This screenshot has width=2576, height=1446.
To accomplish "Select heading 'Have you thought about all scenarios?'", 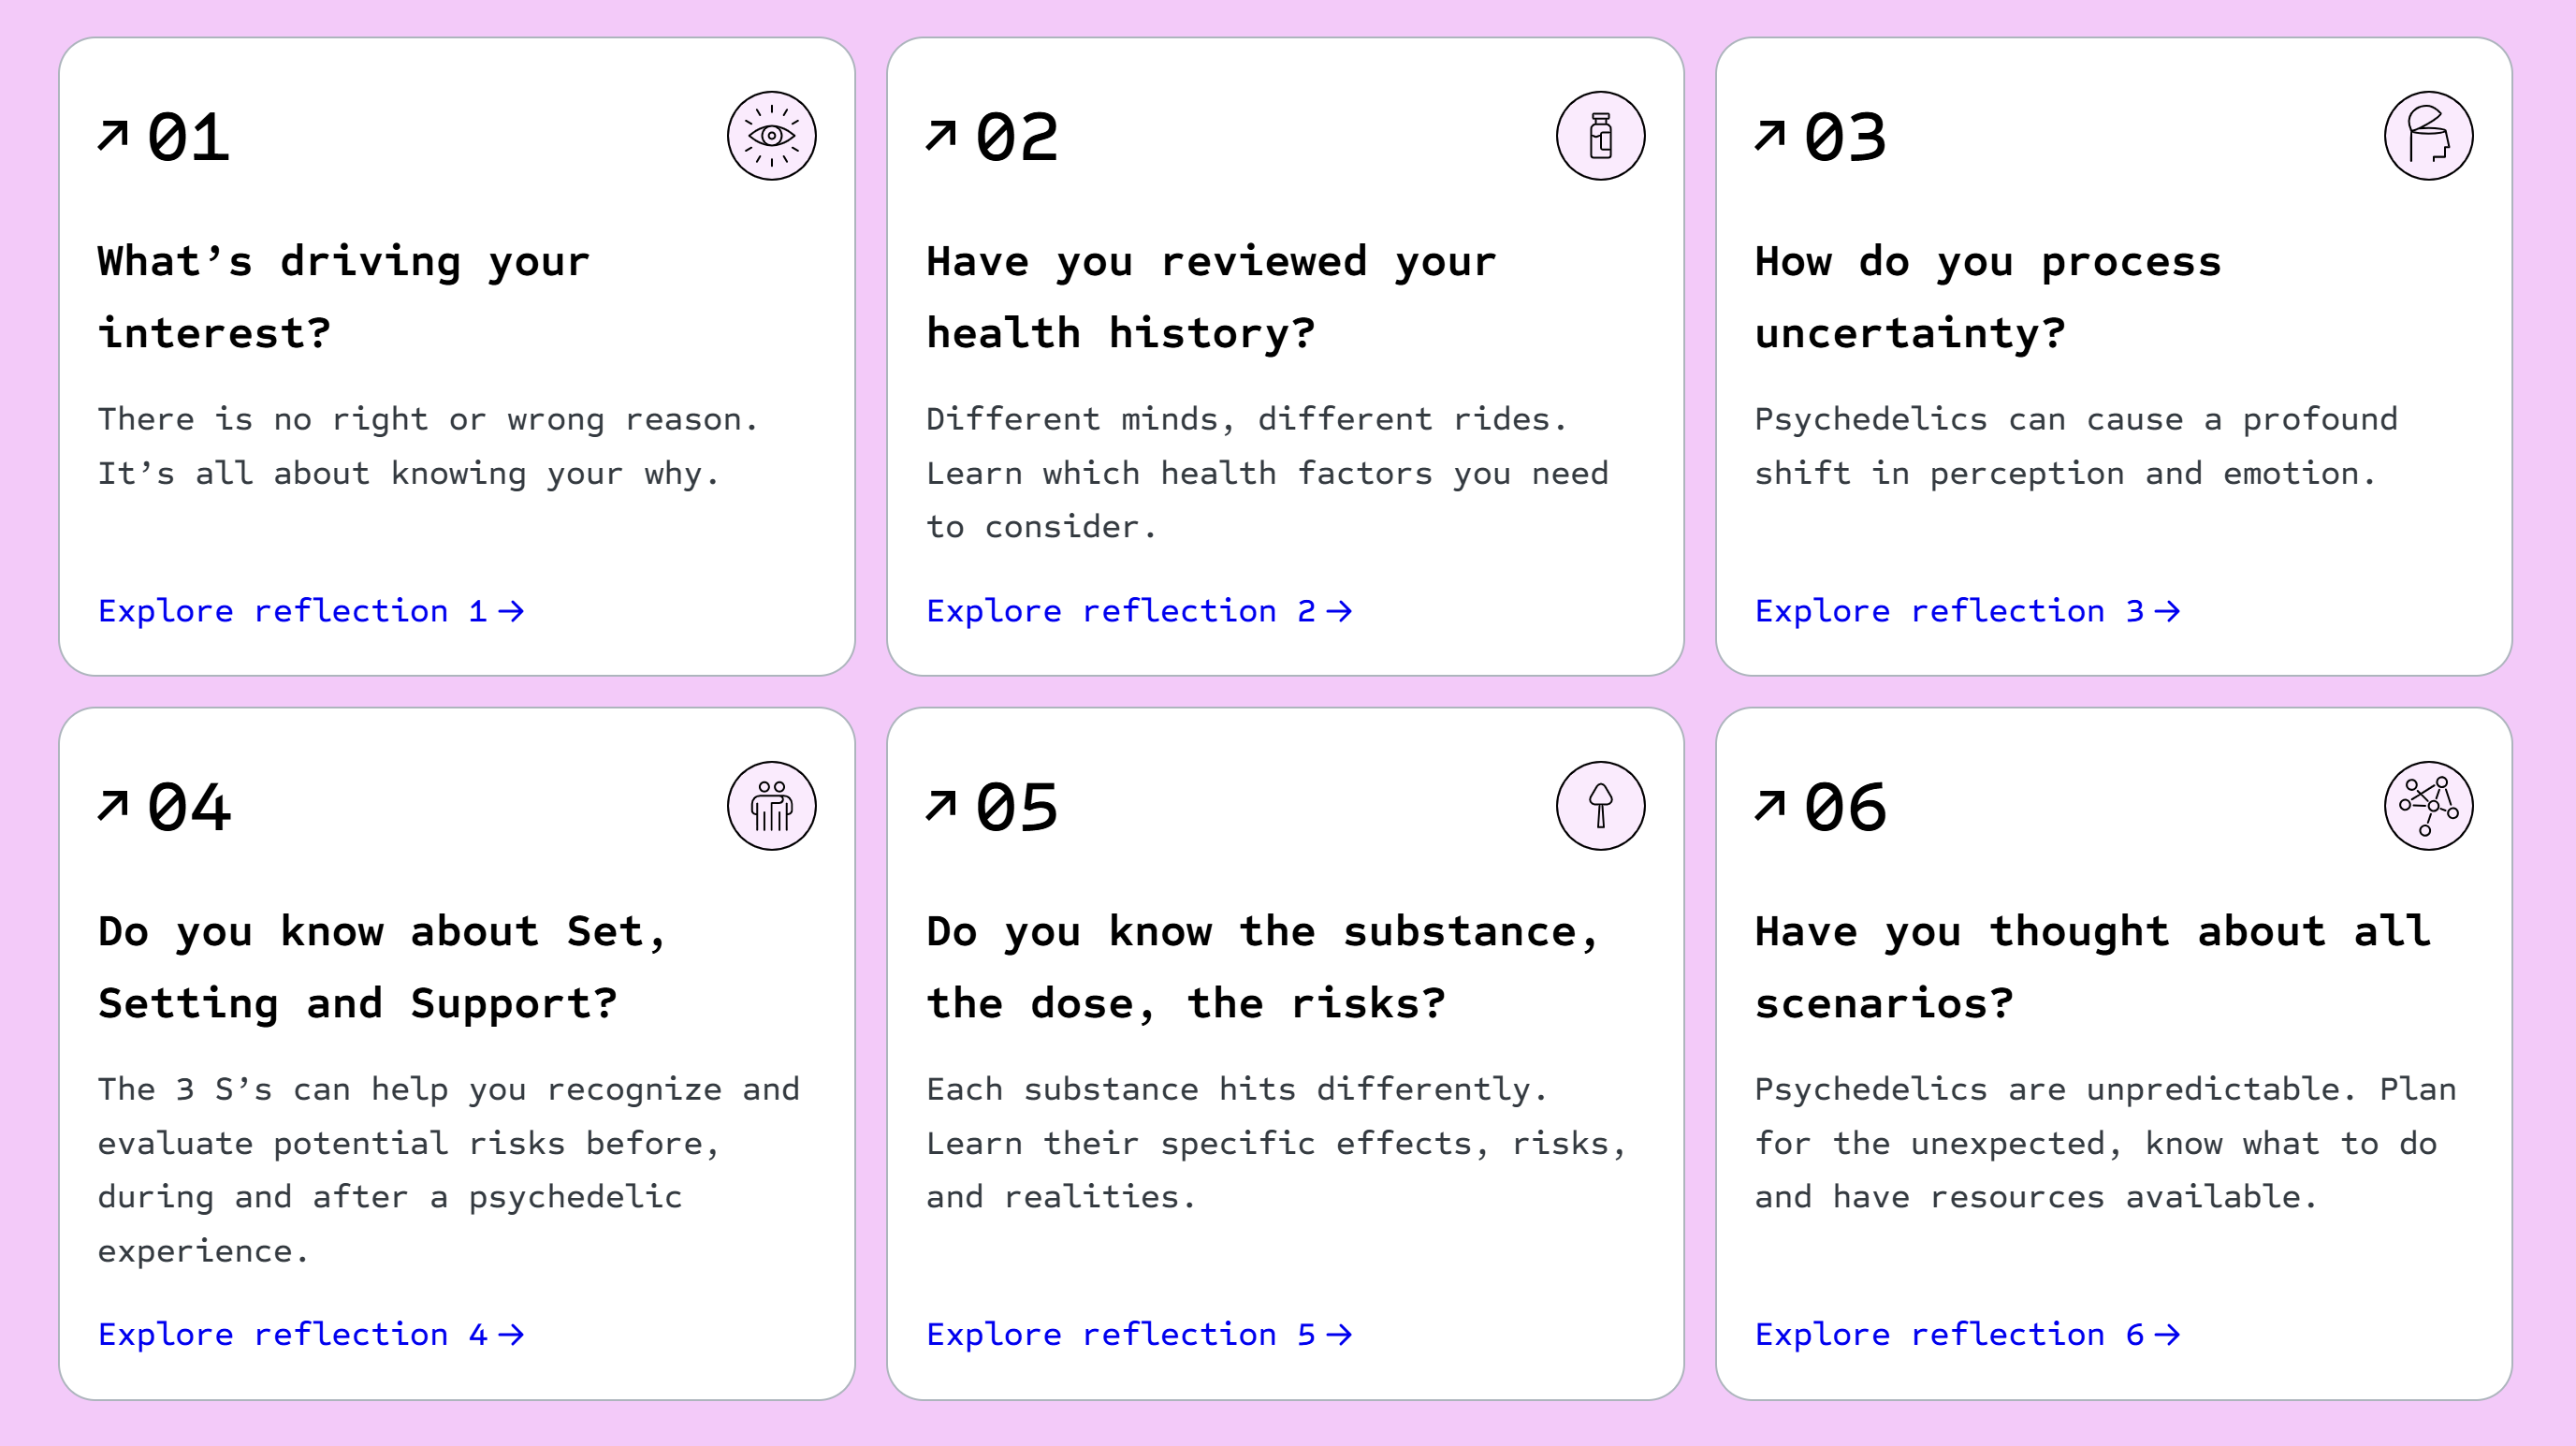I will tap(2092, 967).
